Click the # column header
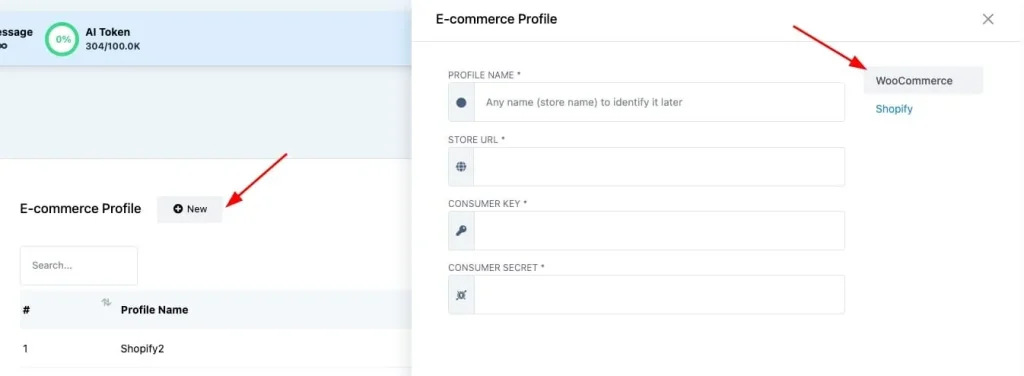The image size is (1024, 376). 26,309
